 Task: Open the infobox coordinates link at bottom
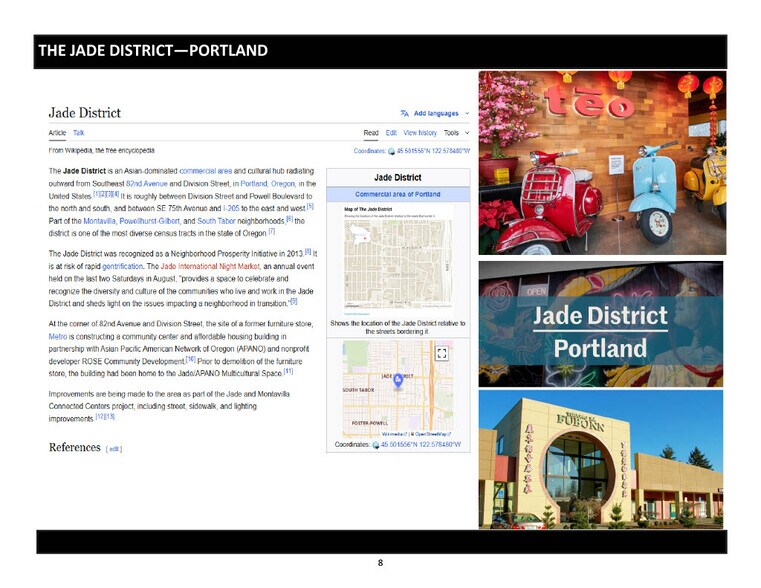click(421, 444)
